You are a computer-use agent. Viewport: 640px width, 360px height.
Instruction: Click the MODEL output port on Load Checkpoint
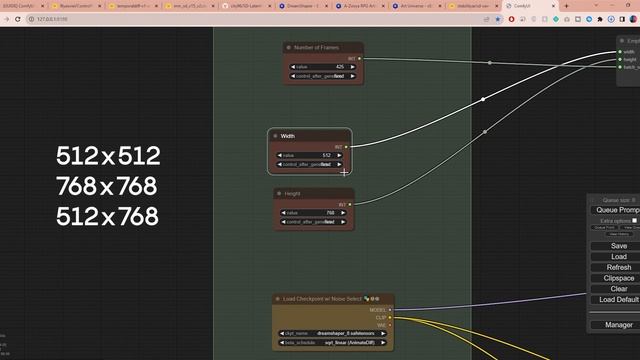click(390, 310)
